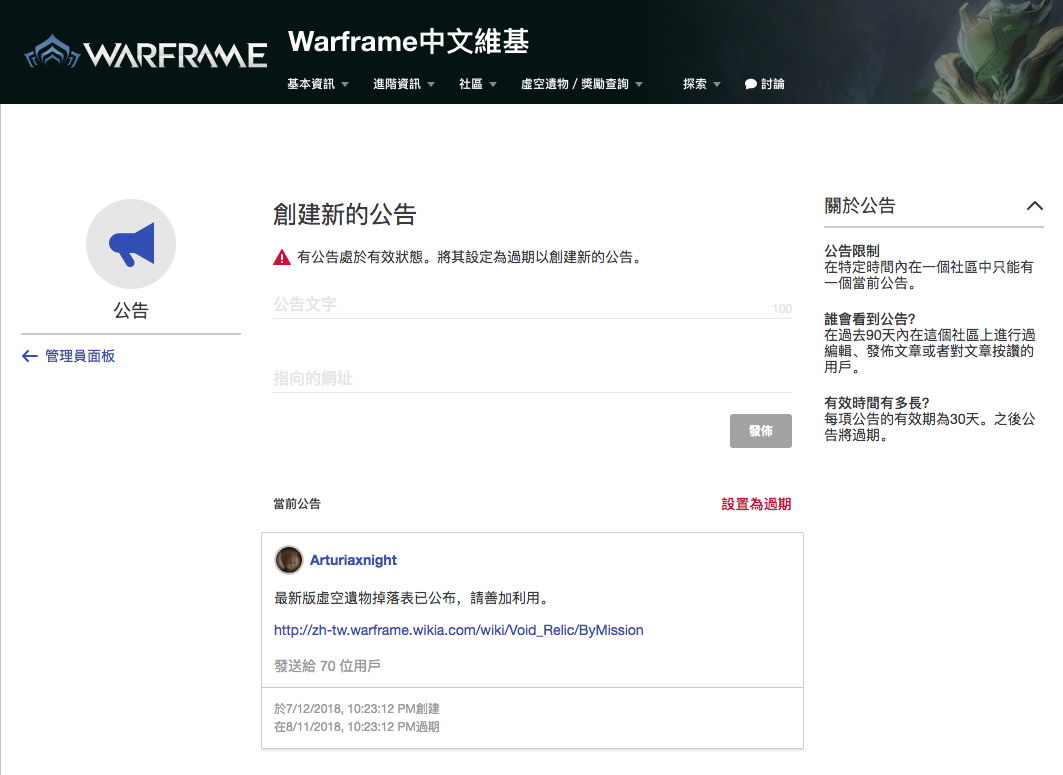Click the 公告文字 input field
The image size is (1063, 775).
[532, 305]
